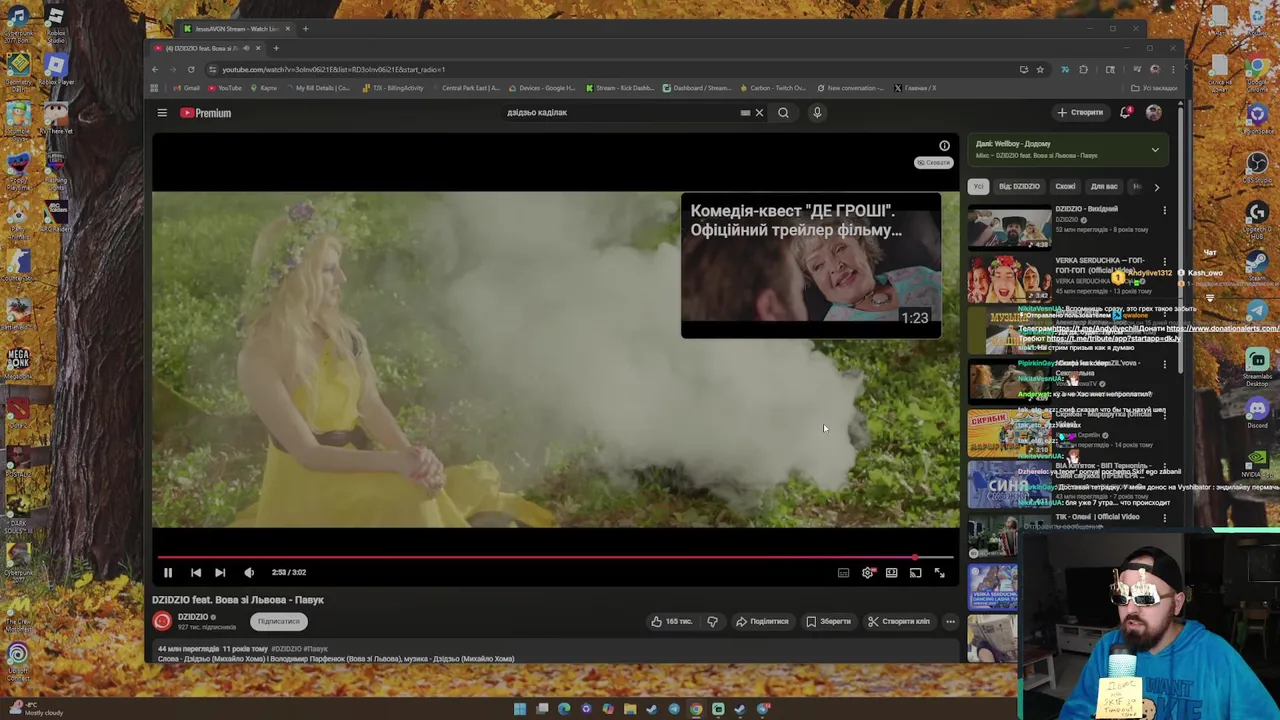Expand the Mix playlist panel chevron
This screenshot has width=1280, height=720.
[x=1155, y=150]
